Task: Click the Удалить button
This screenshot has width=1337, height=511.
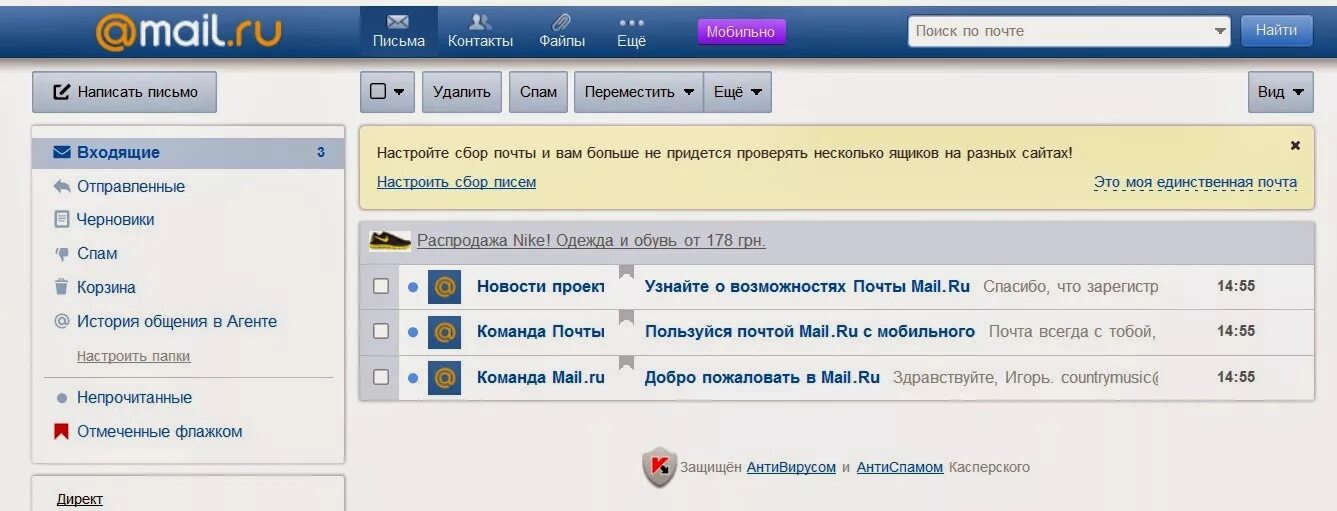Action: [462, 92]
